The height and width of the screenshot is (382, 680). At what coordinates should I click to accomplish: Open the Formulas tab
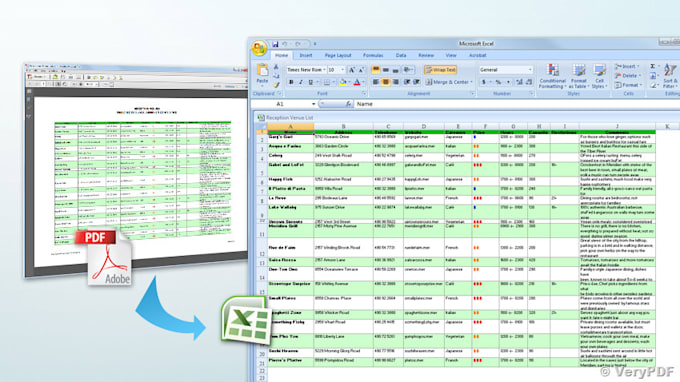coord(373,56)
